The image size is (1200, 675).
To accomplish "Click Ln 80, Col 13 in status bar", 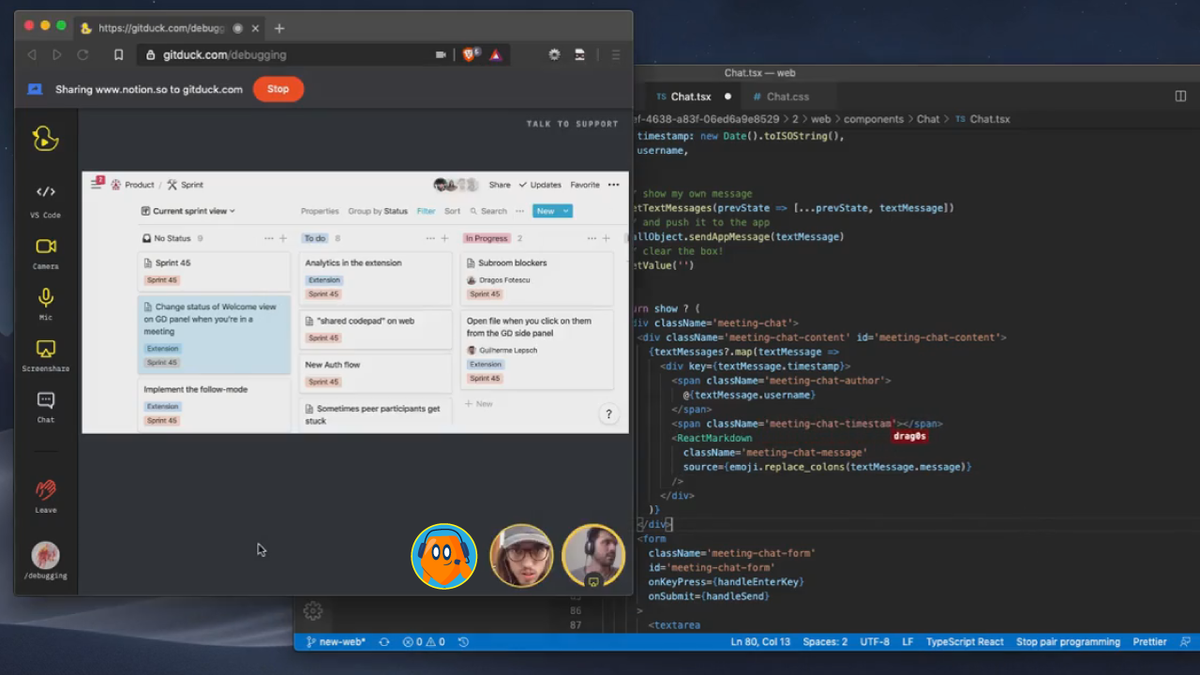I will [760, 642].
